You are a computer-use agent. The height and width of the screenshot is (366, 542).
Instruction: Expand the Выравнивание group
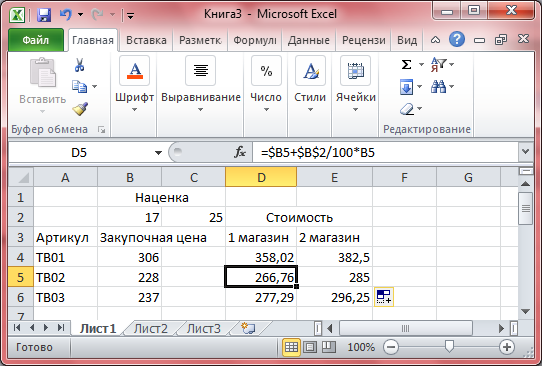coord(200,84)
